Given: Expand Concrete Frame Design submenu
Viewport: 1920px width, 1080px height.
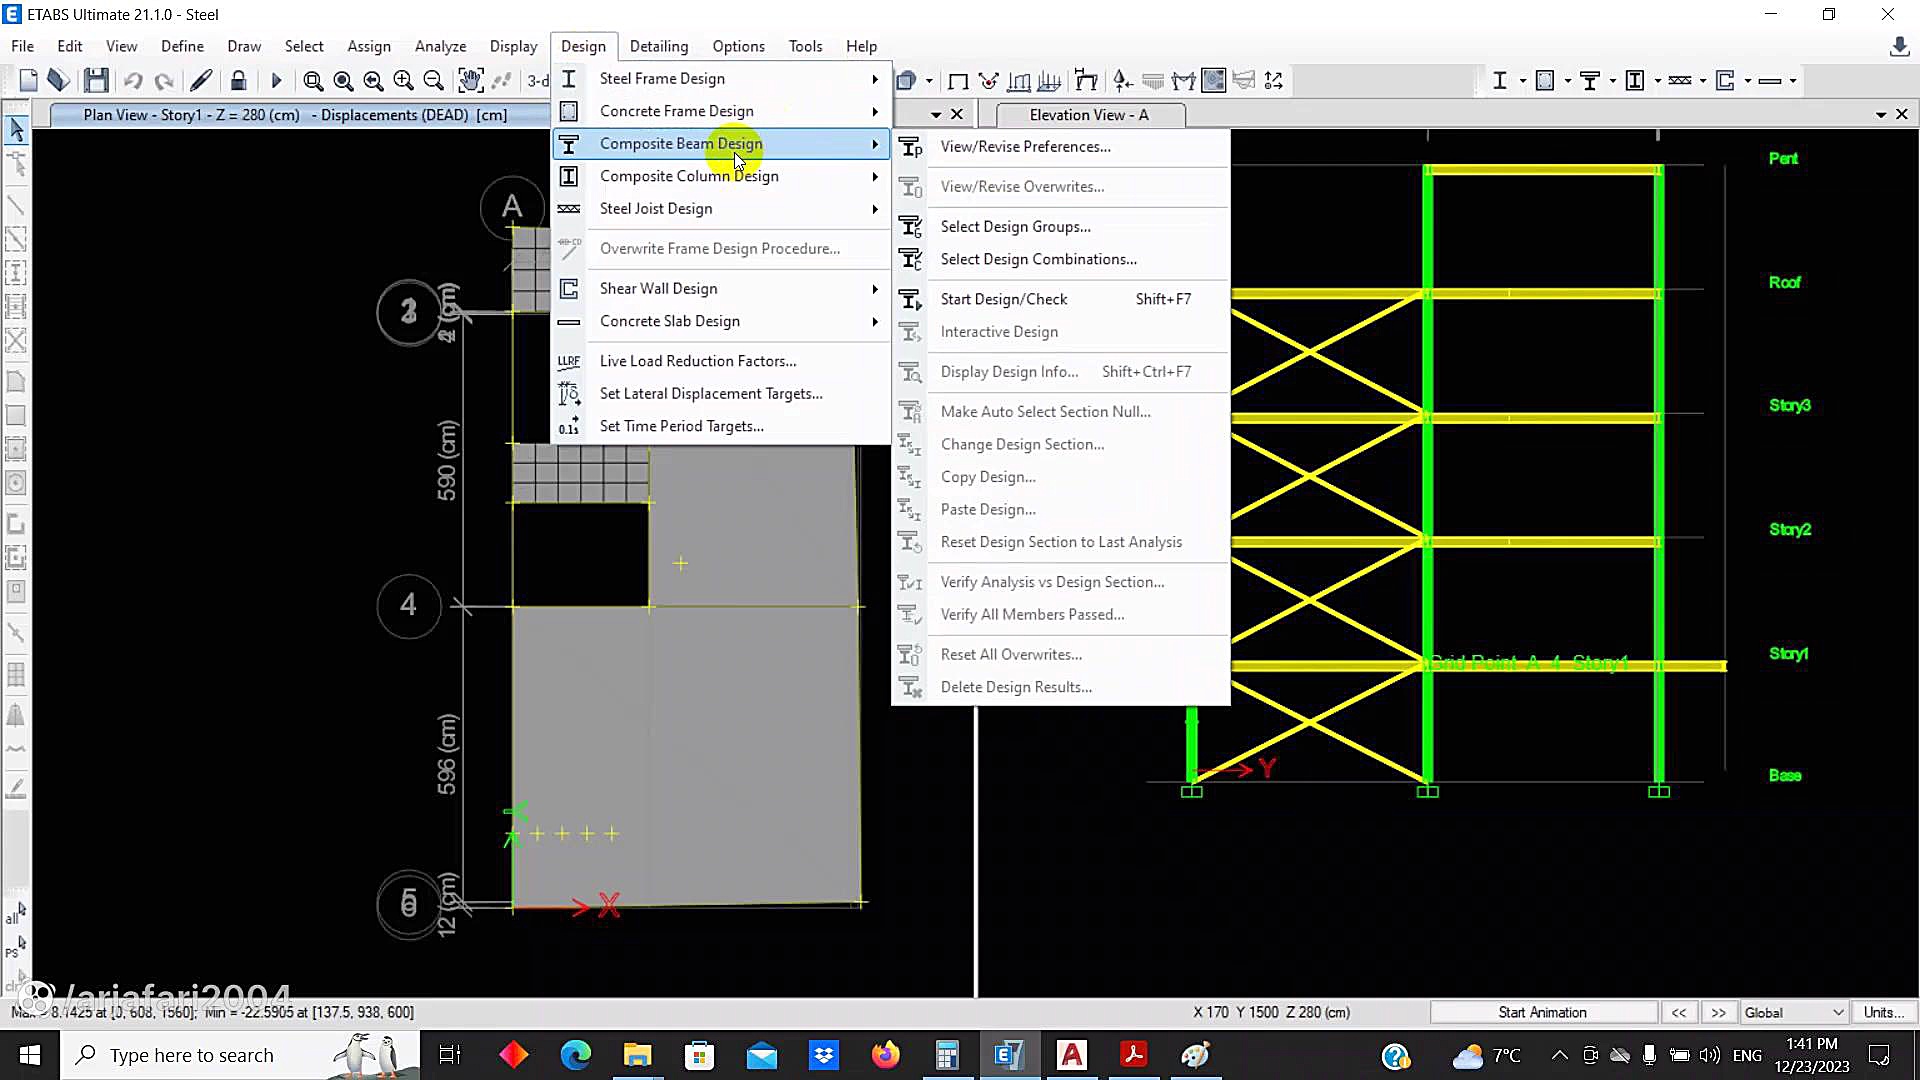Looking at the screenshot, I should (720, 111).
